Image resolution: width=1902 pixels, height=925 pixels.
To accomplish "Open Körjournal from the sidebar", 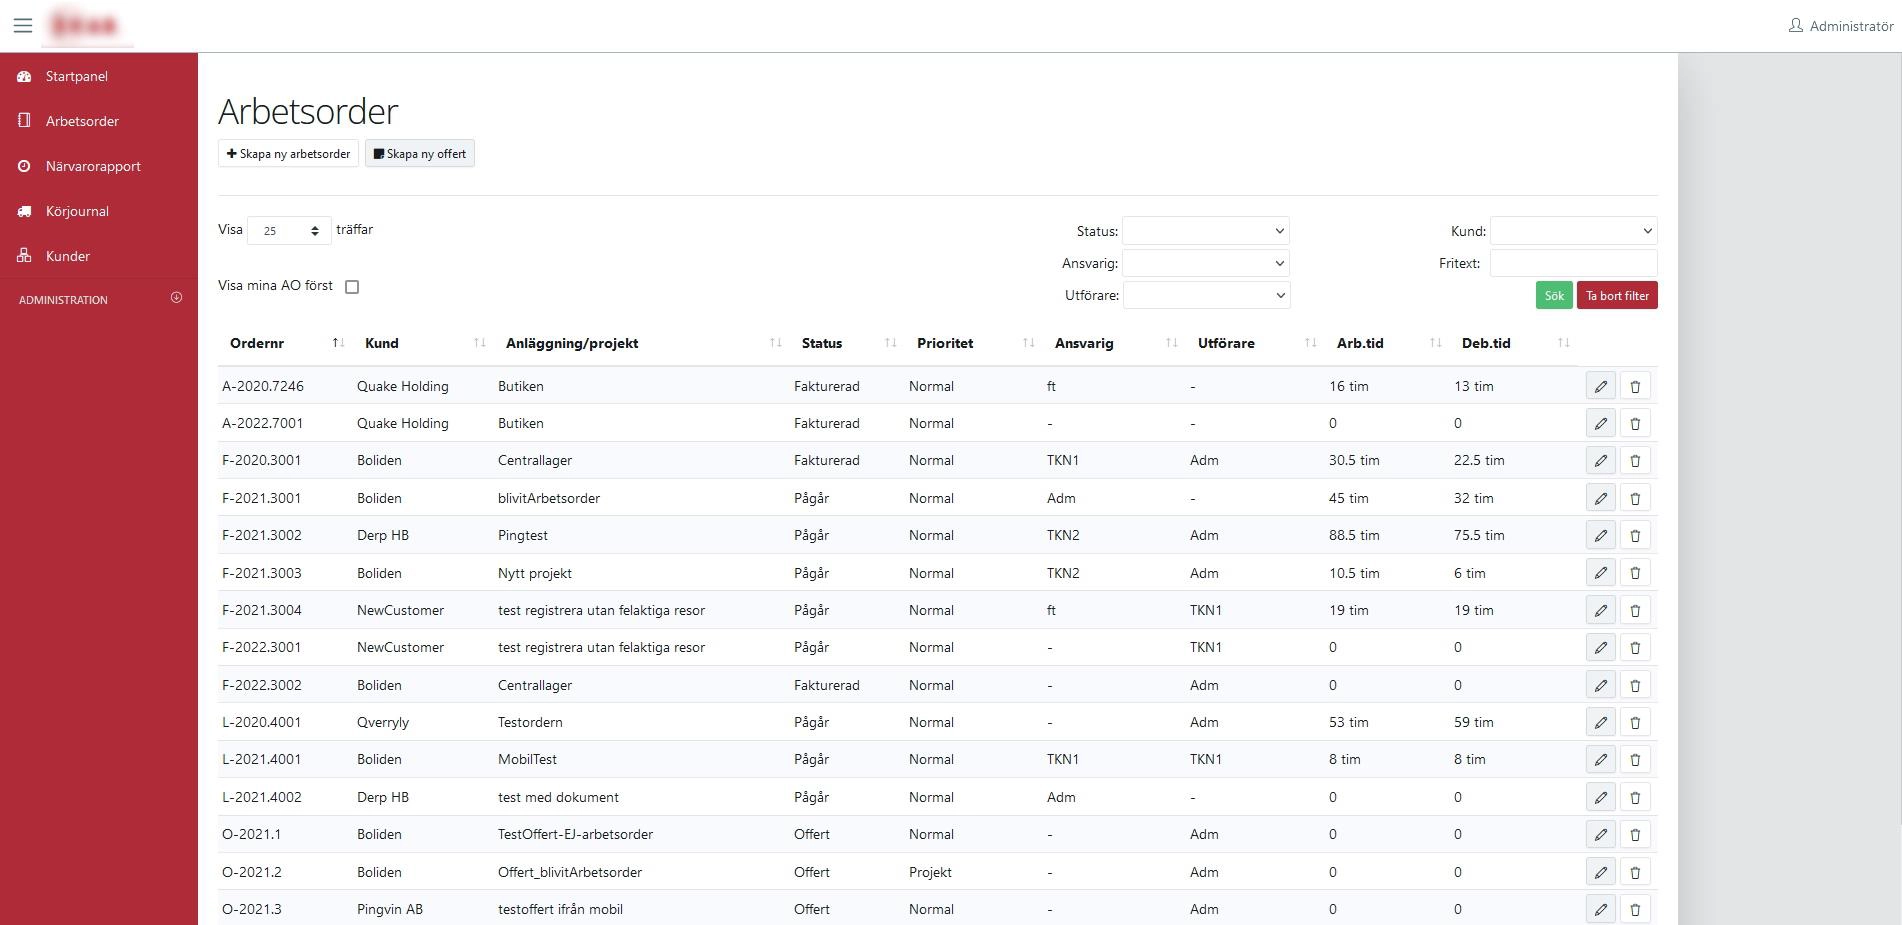I will [77, 211].
